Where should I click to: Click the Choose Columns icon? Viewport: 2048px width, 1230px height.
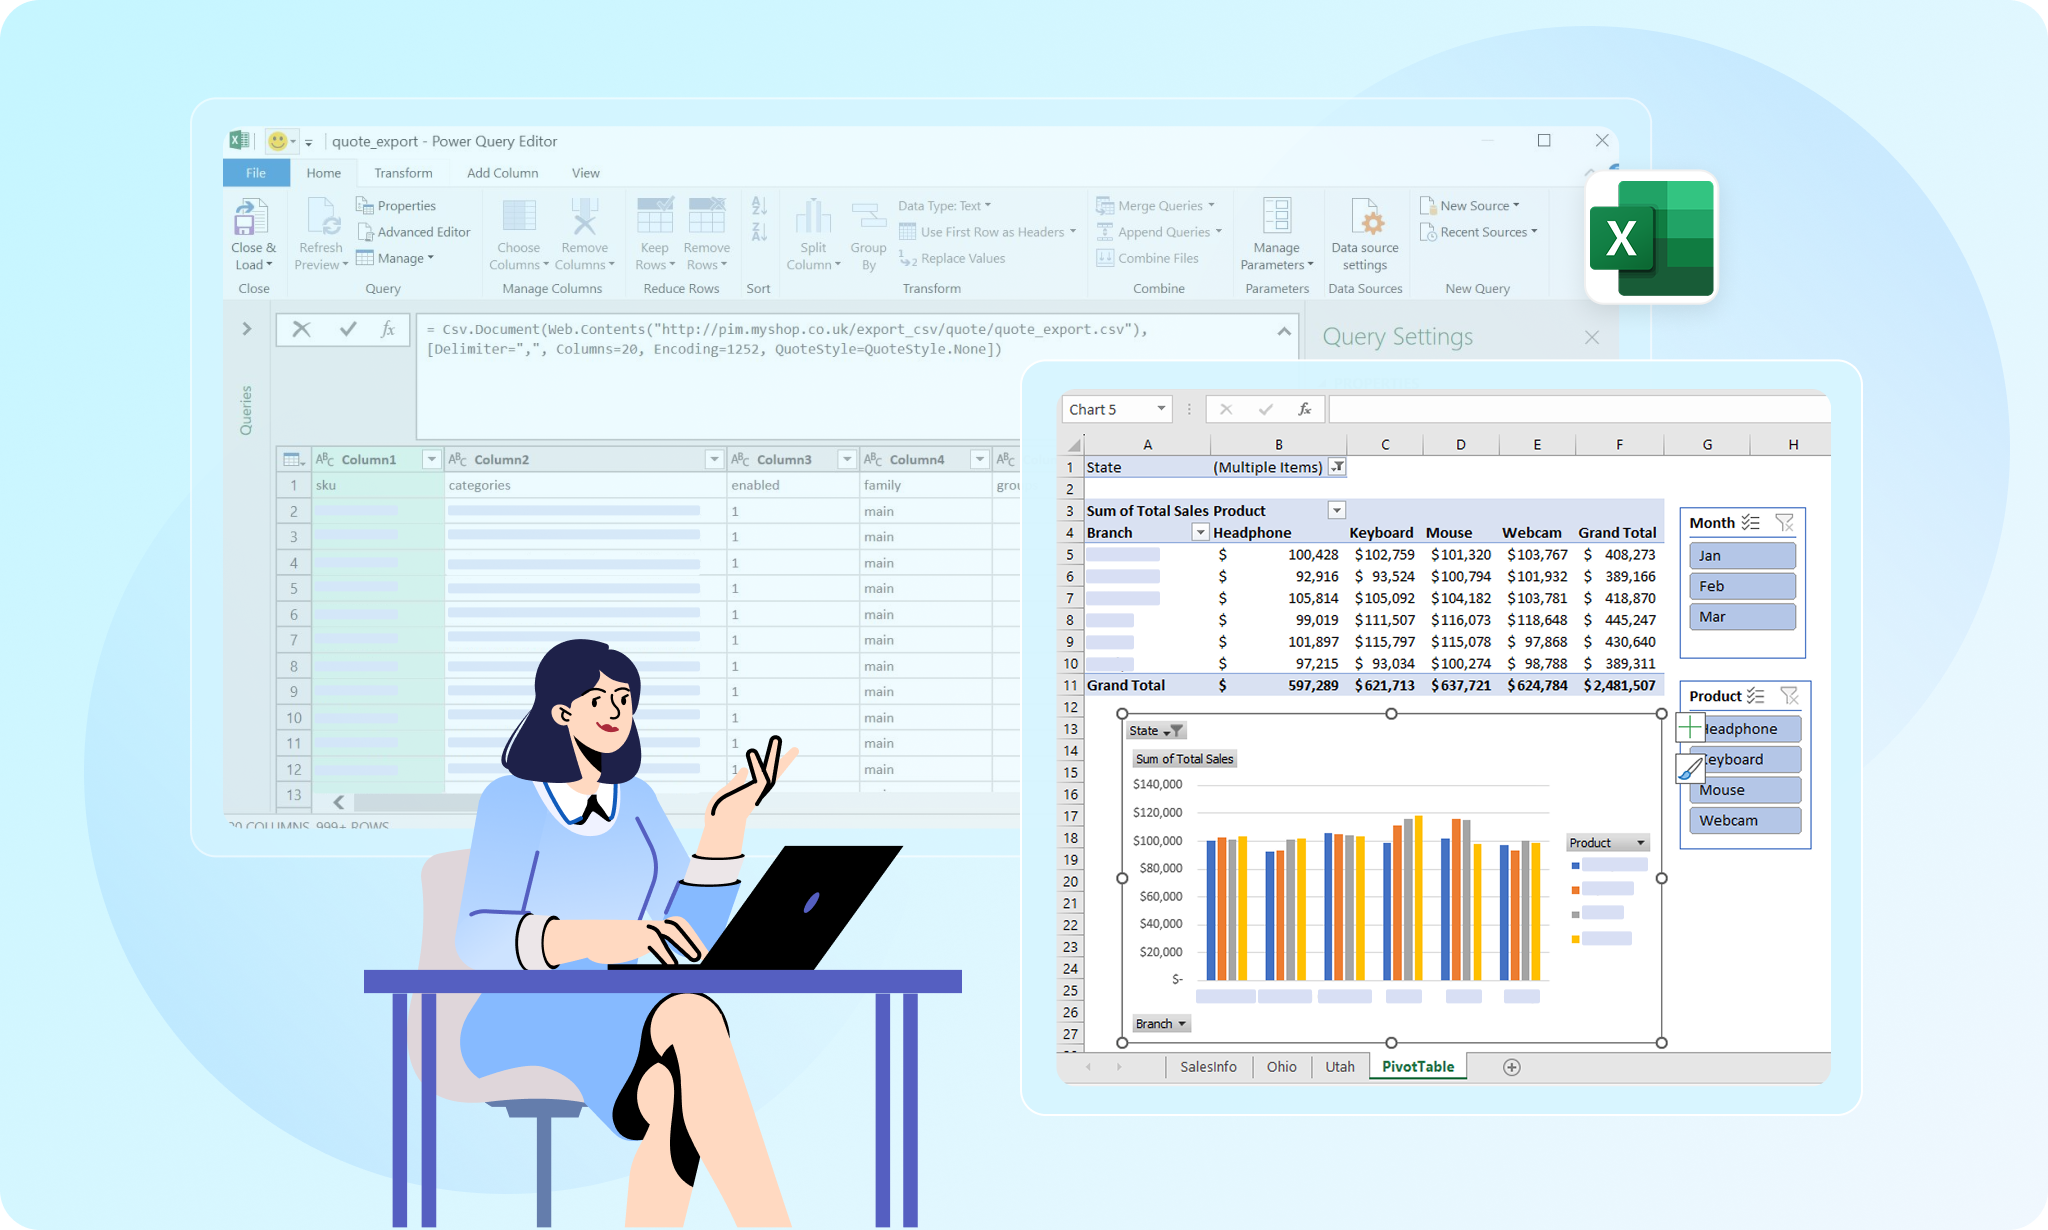coord(519,217)
